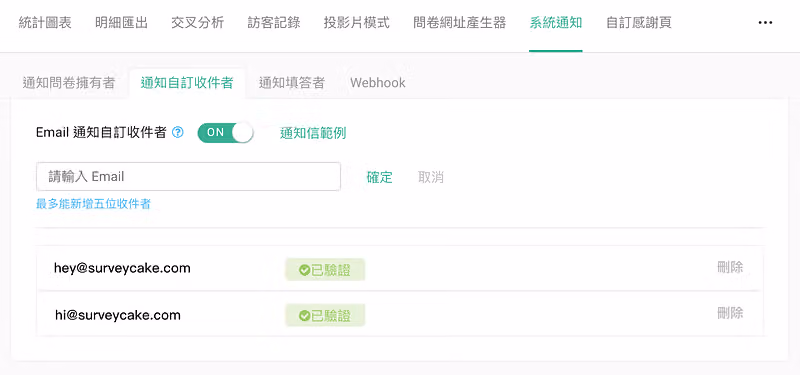Screen dimensions: 800x375
Task: Select 通知自訂收件者 sub-tab
Action: [x=187, y=83]
